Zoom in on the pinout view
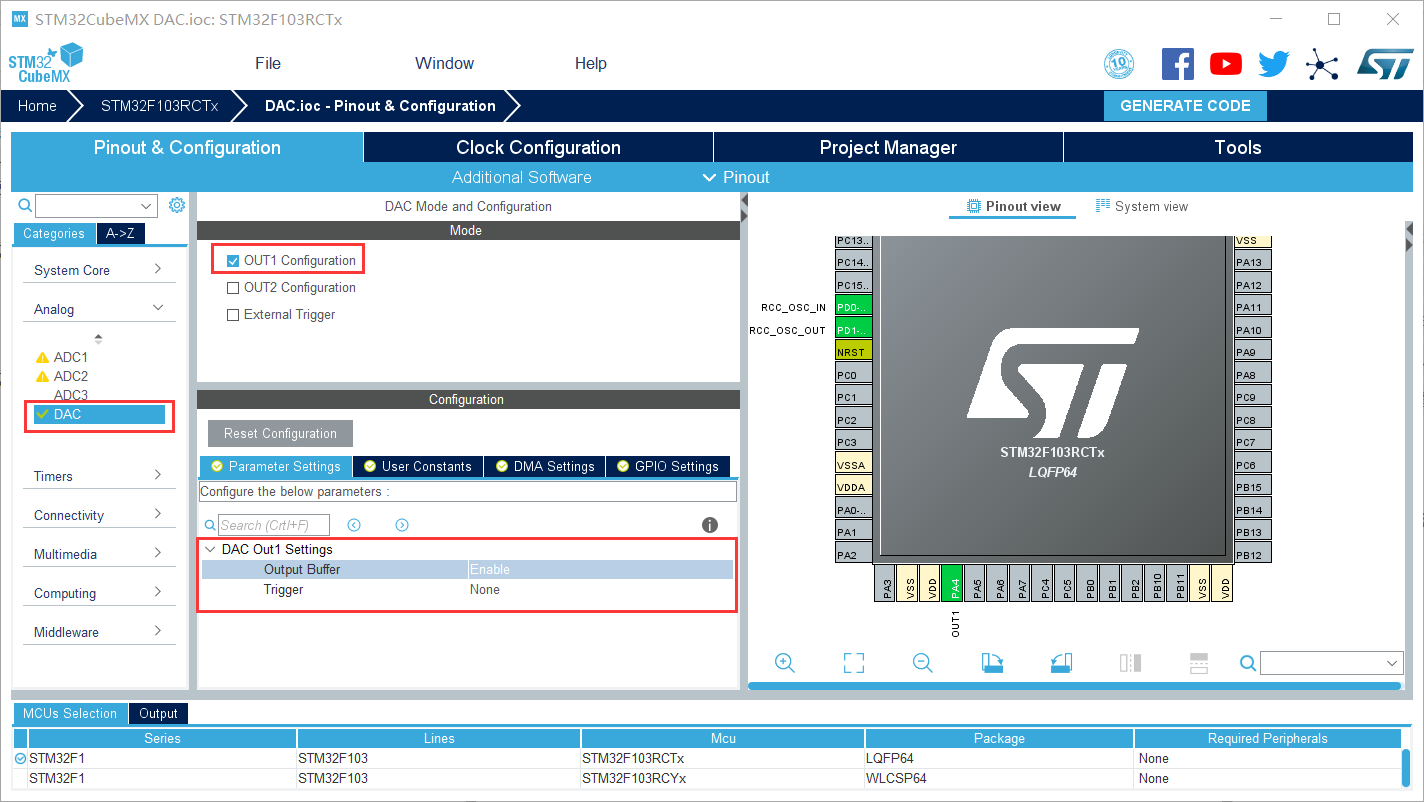1424x802 pixels. [x=784, y=663]
